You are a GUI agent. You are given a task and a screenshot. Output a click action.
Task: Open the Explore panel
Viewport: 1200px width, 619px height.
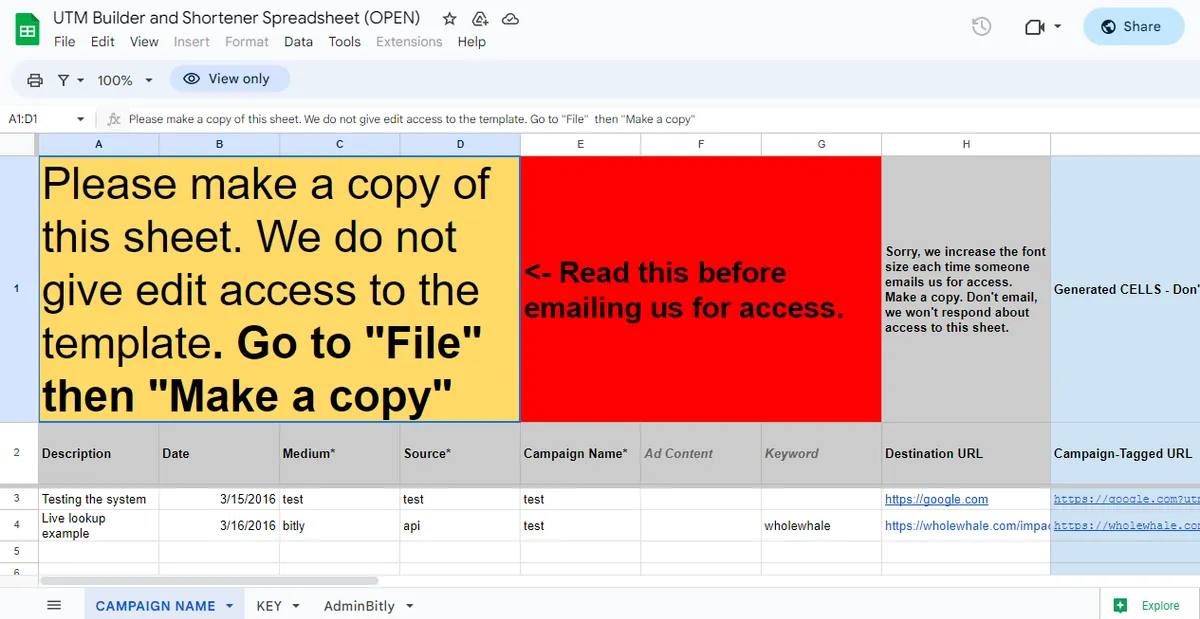tap(1148, 604)
